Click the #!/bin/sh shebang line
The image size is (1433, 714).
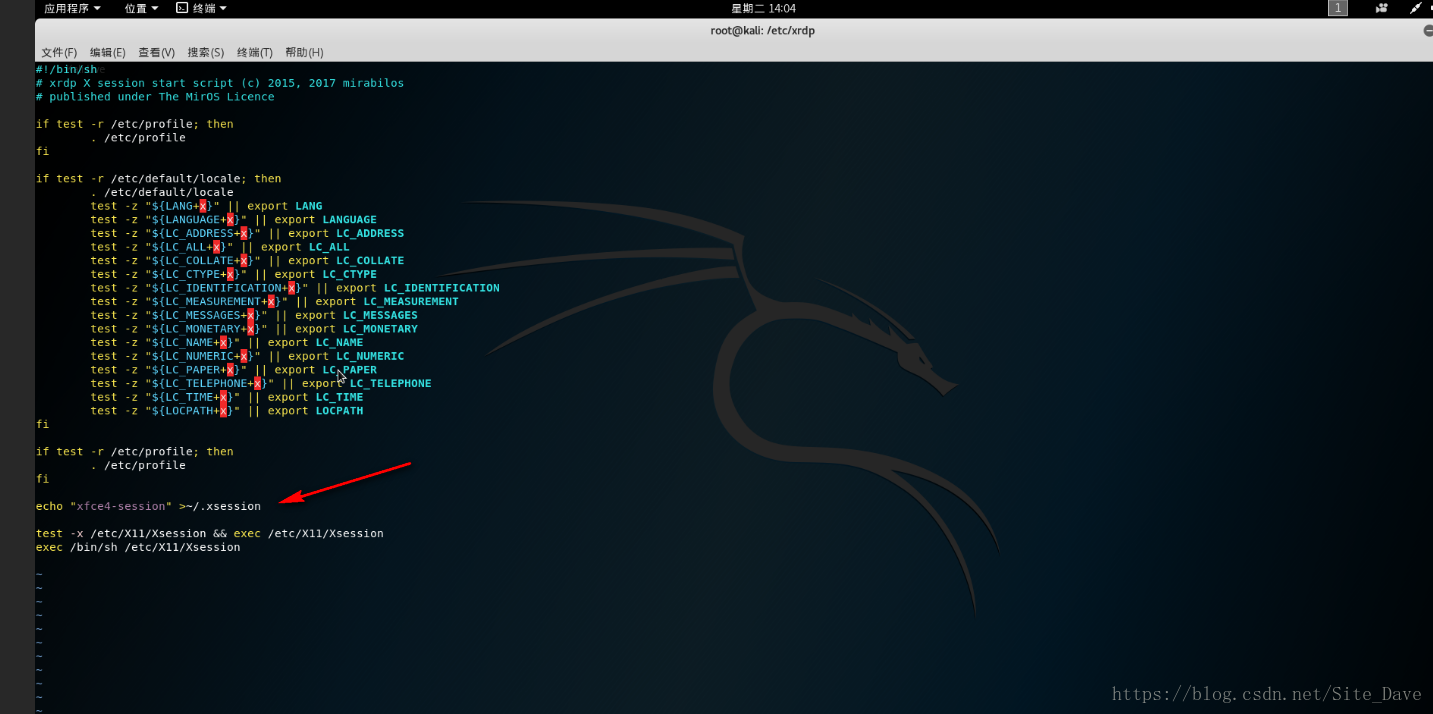coord(67,70)
